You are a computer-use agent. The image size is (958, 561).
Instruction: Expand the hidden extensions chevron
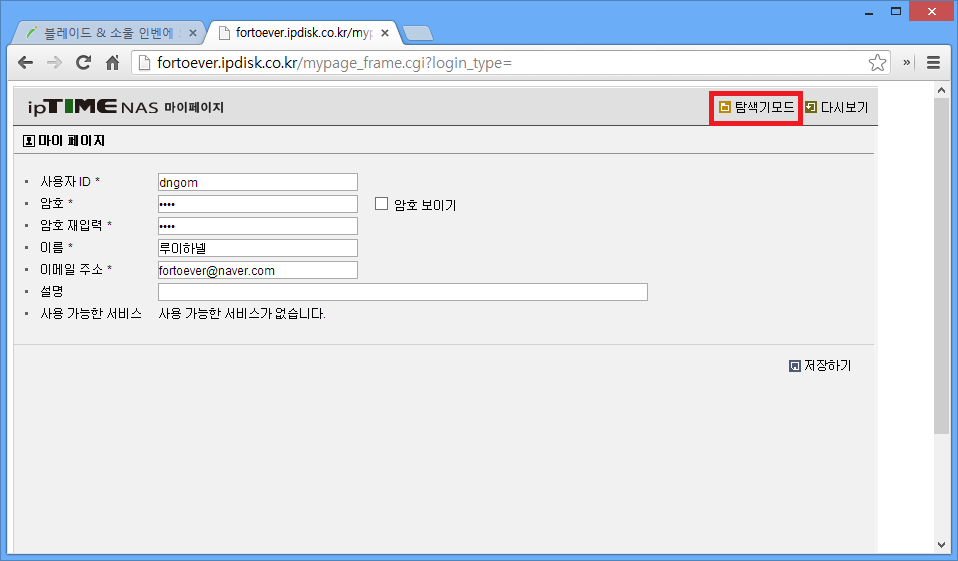[x=907, y=63]
